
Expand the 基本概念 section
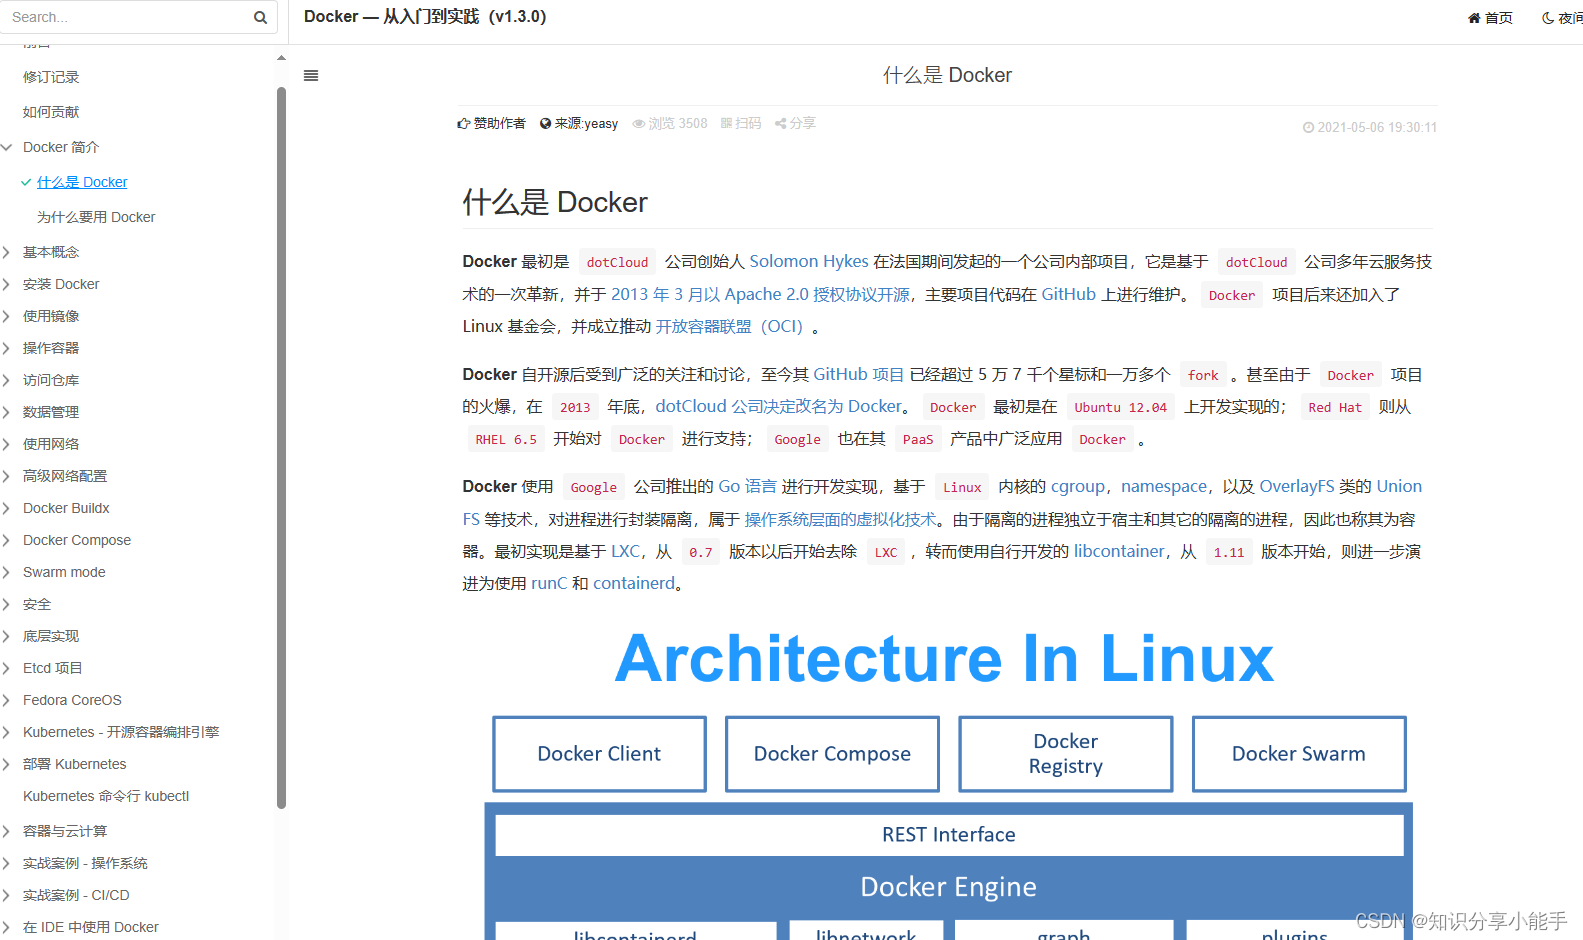pos(7,252)
